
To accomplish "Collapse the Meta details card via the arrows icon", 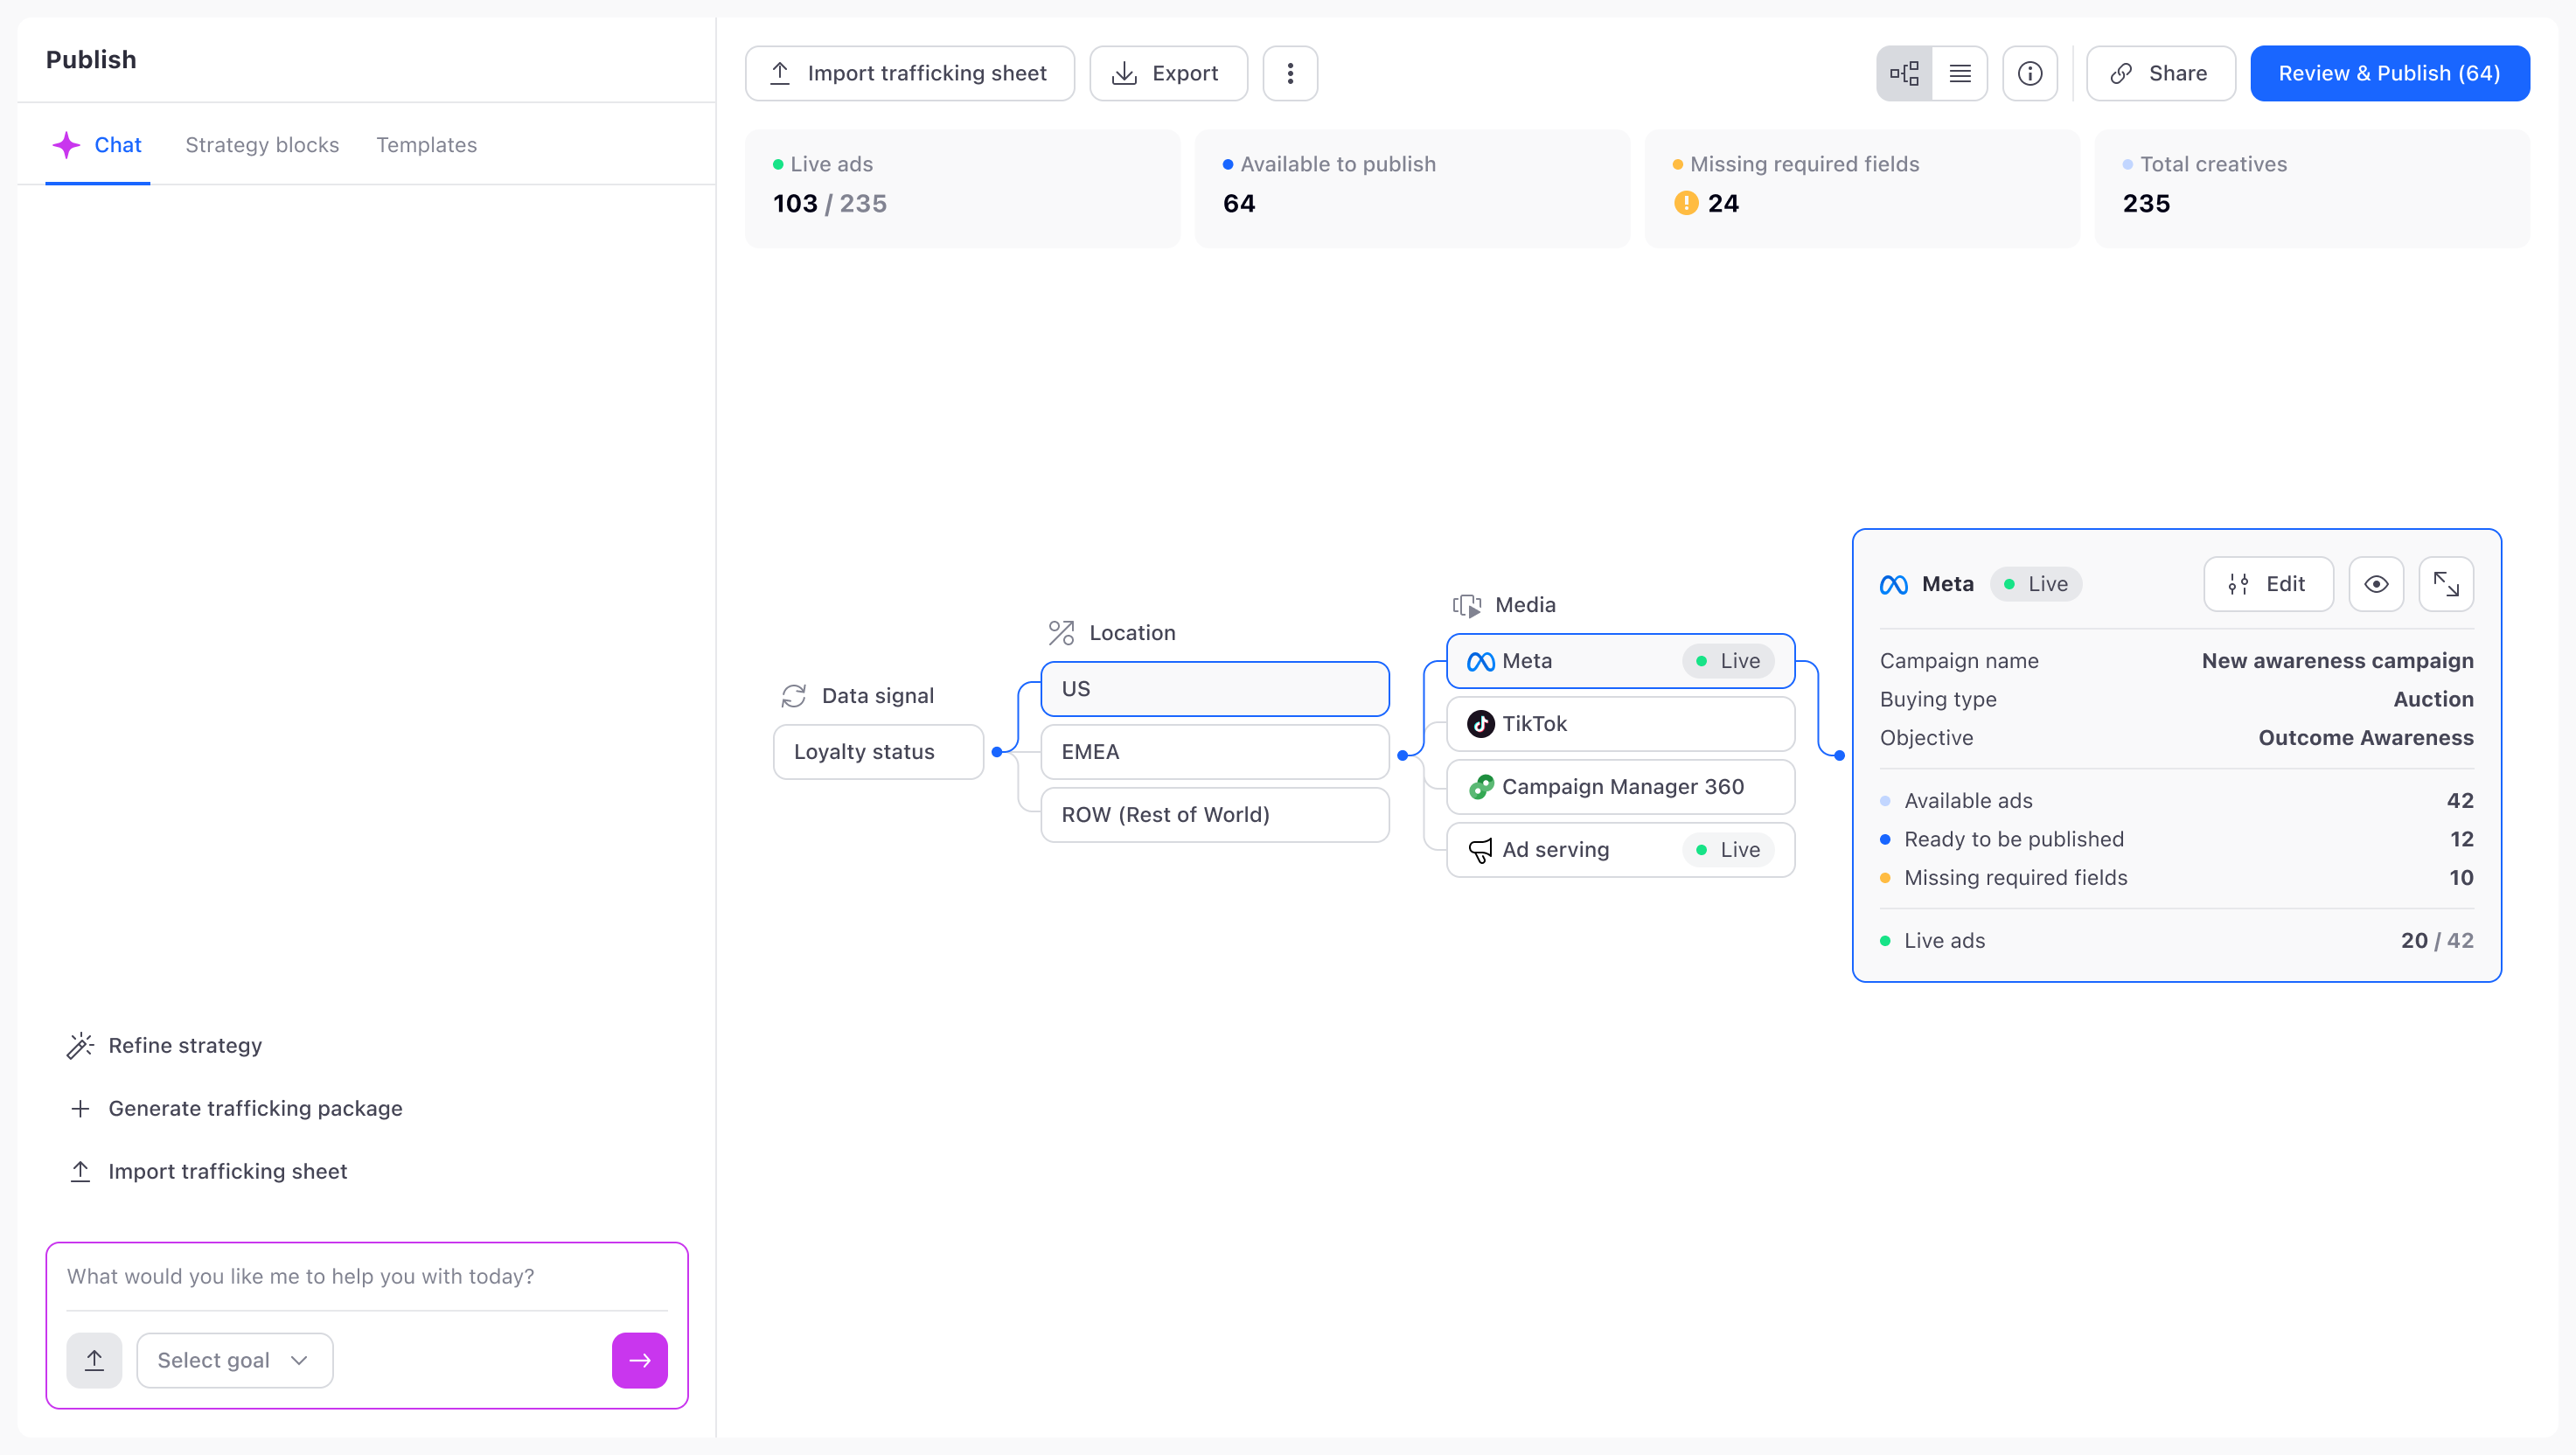I will pos(2446,584).
